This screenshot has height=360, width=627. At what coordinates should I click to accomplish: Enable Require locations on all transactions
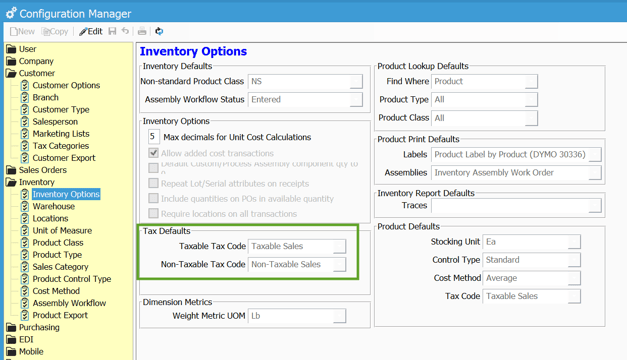[153, 213]
